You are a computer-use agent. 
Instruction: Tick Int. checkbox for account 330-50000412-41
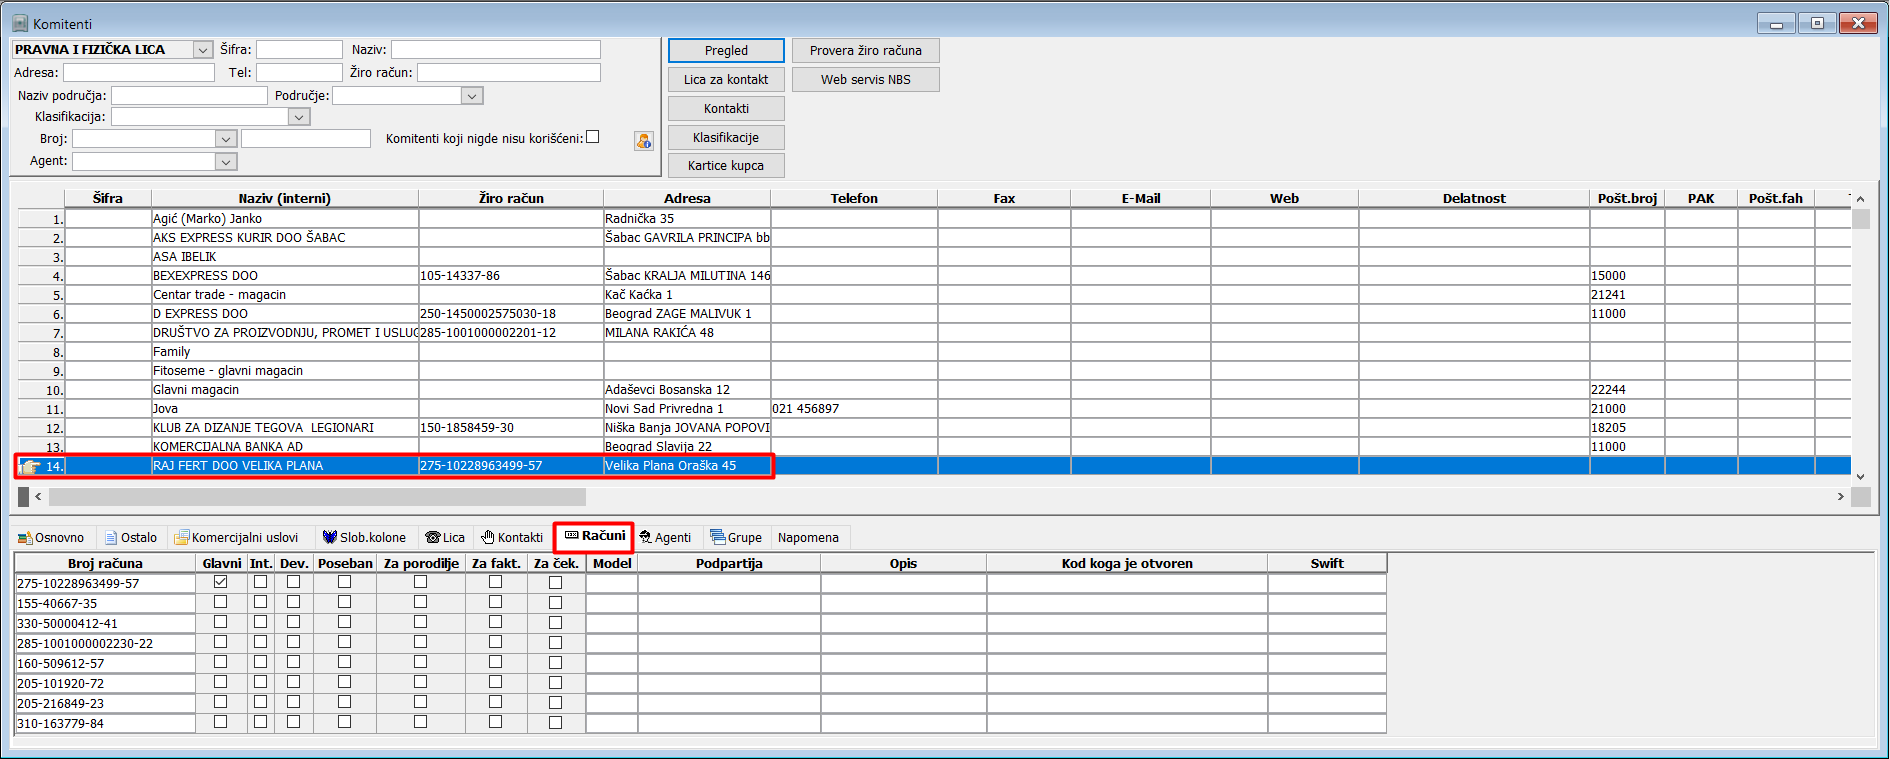tap(260, 622)
